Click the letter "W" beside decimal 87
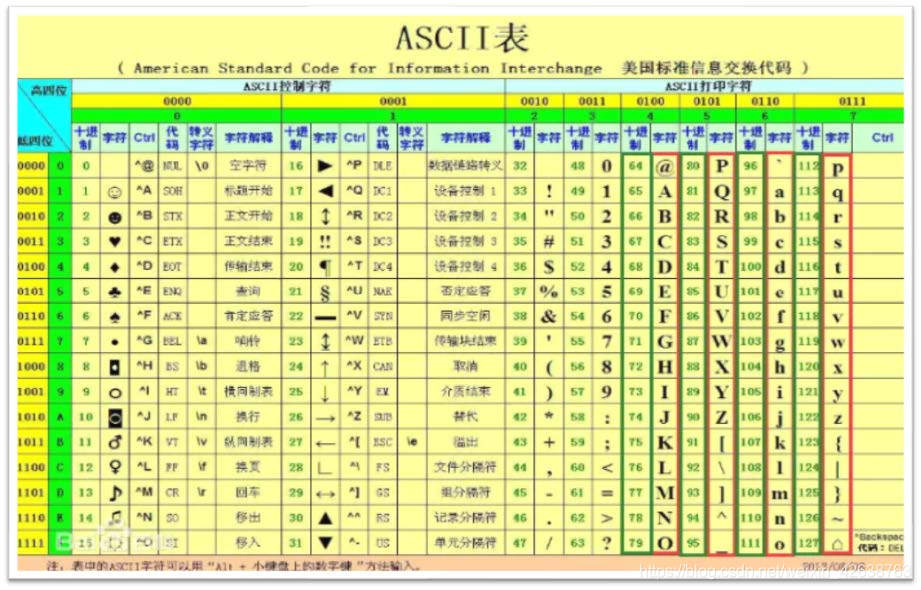921x590 pixels. coord(721,341)
